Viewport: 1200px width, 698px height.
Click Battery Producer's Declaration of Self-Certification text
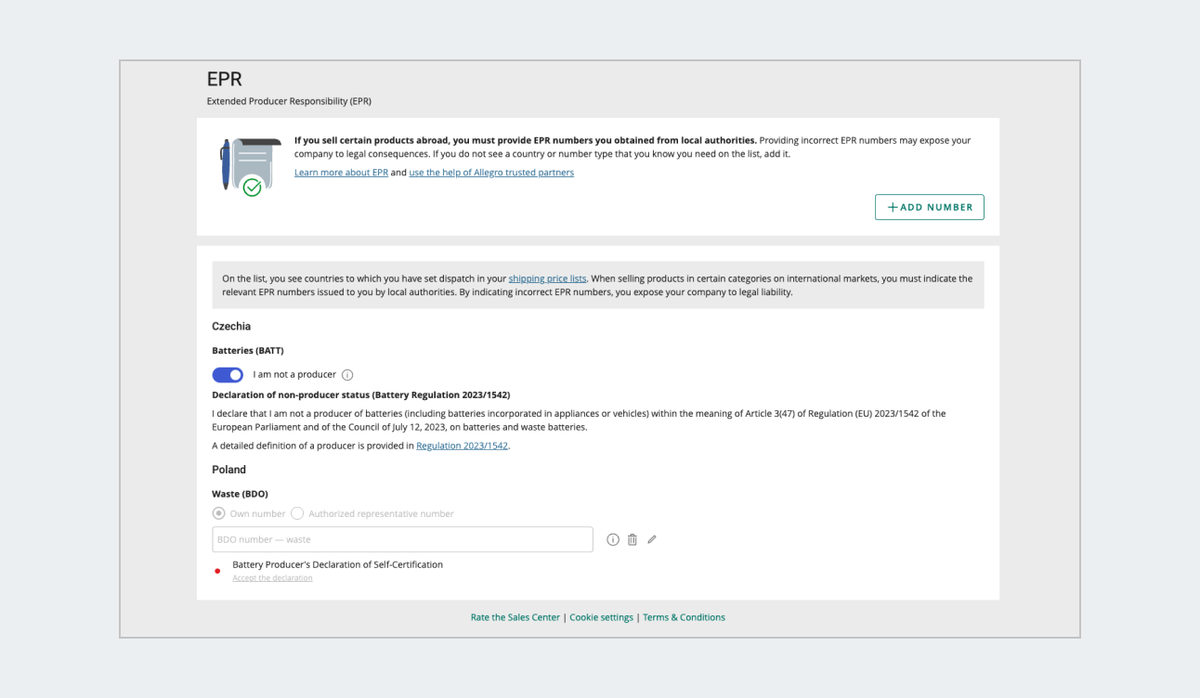337,565
